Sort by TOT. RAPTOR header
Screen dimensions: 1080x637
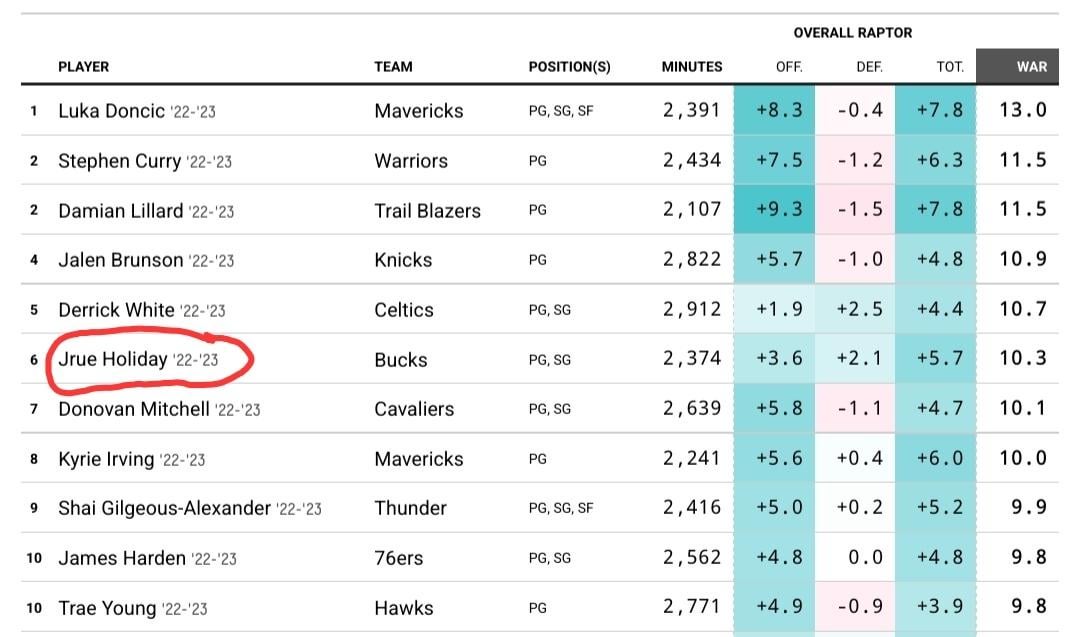coord(950,67)
